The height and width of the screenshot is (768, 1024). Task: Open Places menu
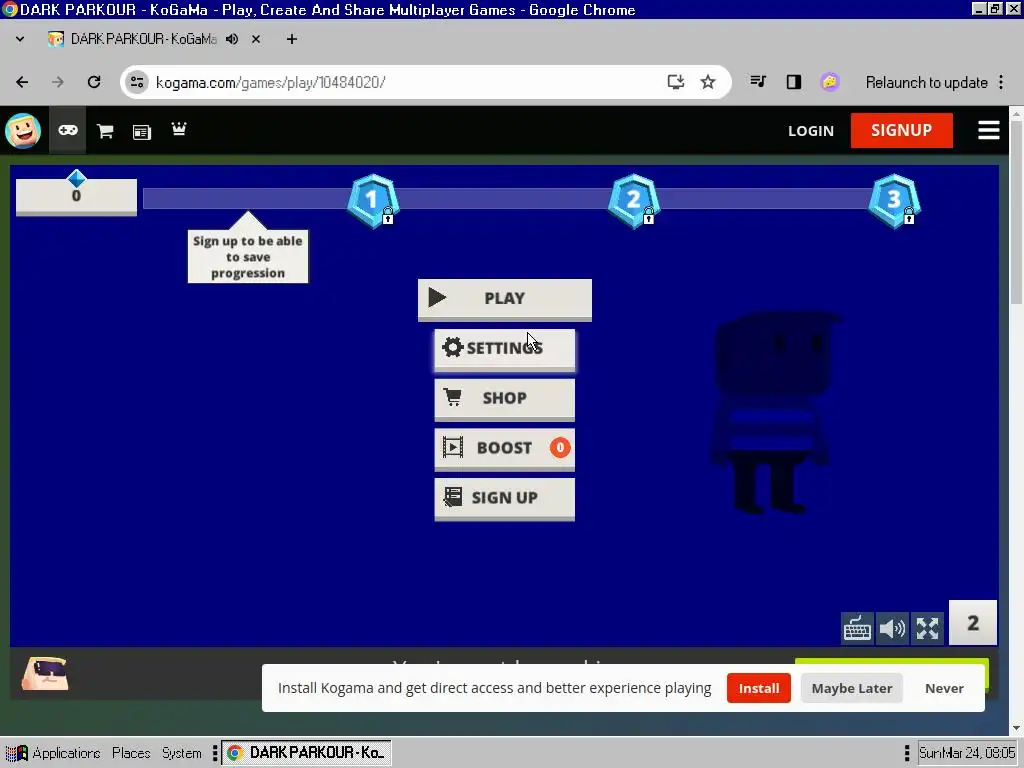(x=131, y=753)
